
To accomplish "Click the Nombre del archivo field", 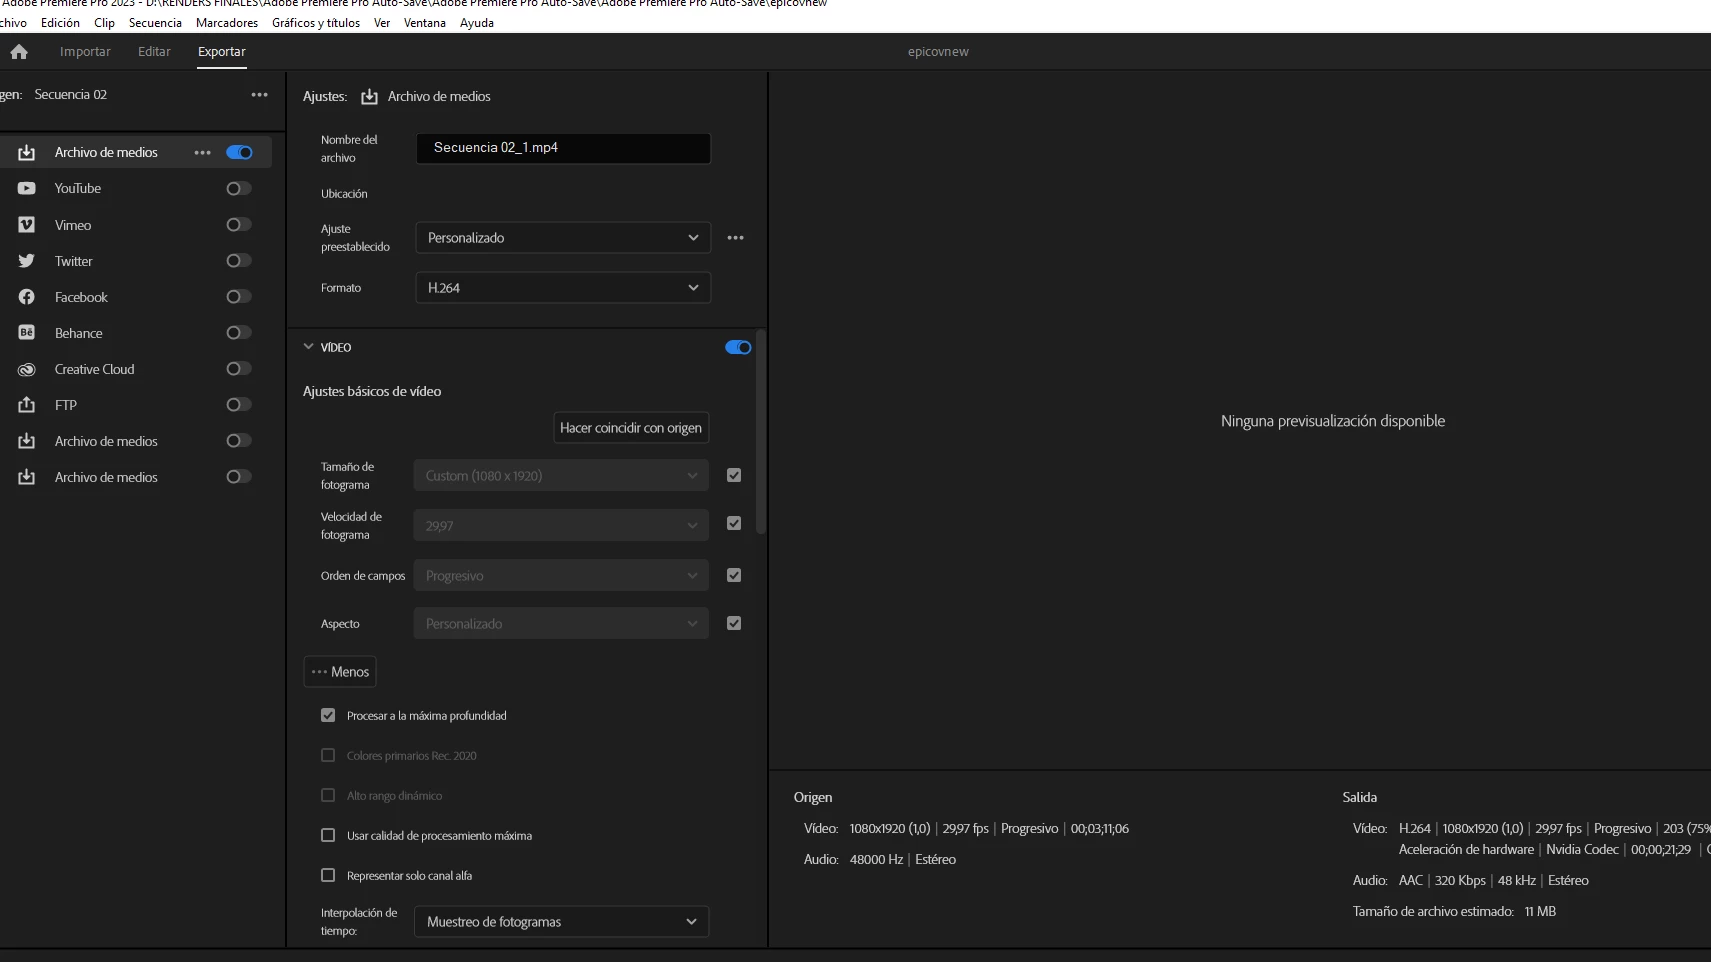I will (x=563, y=148).
